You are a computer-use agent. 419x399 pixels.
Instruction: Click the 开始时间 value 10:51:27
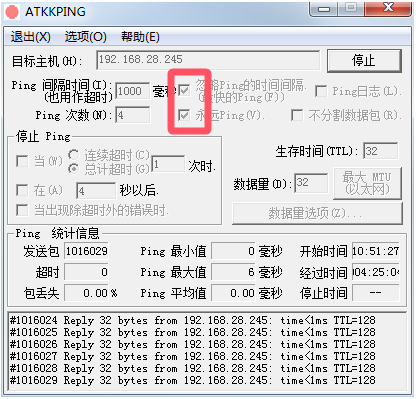pyautogui.click(x=376, y=251)
